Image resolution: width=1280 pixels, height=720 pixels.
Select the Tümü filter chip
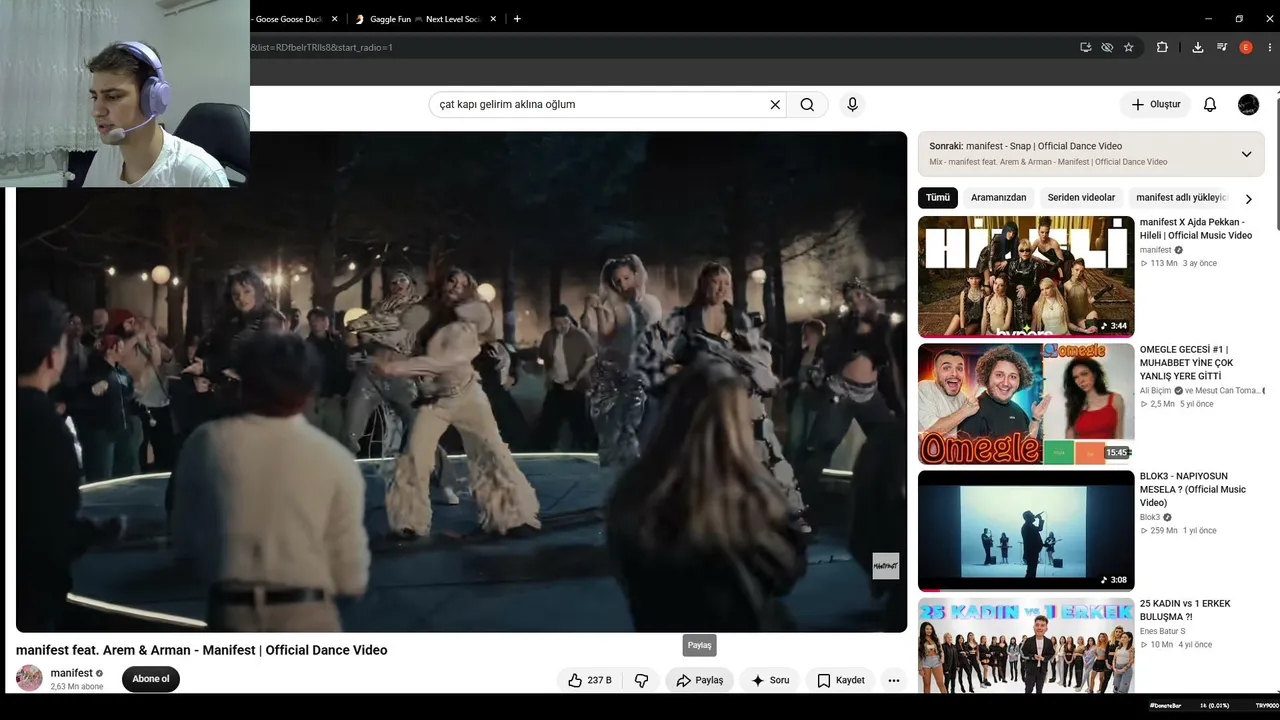[938, 198]
